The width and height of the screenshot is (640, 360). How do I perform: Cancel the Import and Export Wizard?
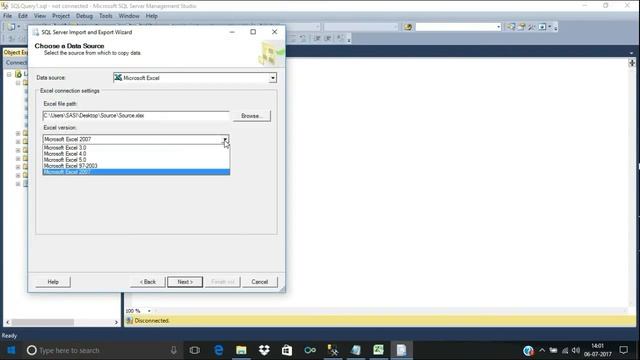point(260,282)
